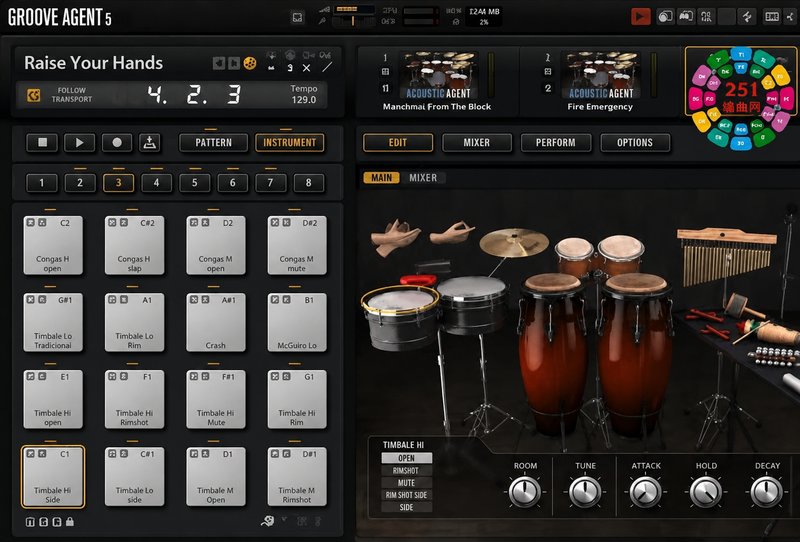800x542 pixels.
Task: Click the last icon in the top toolbar
Action: point(790,17)
